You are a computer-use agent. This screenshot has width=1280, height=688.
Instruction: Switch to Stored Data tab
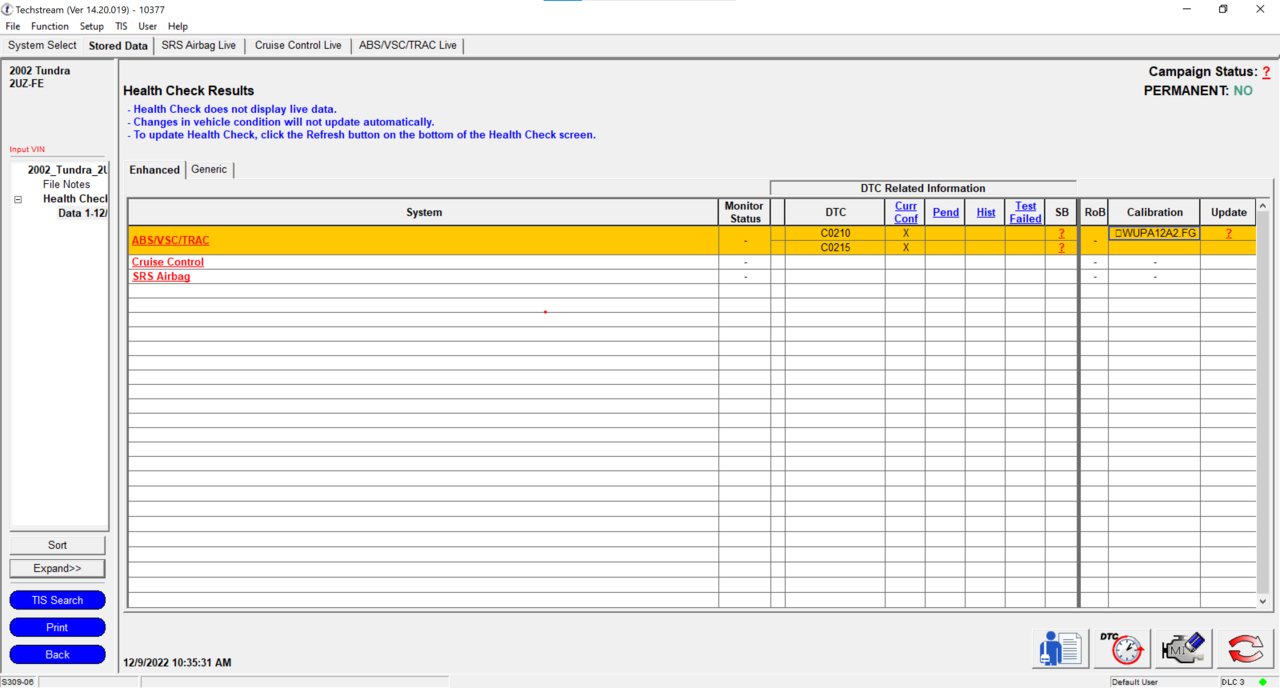pyautogui.click(x=118, y=45)
